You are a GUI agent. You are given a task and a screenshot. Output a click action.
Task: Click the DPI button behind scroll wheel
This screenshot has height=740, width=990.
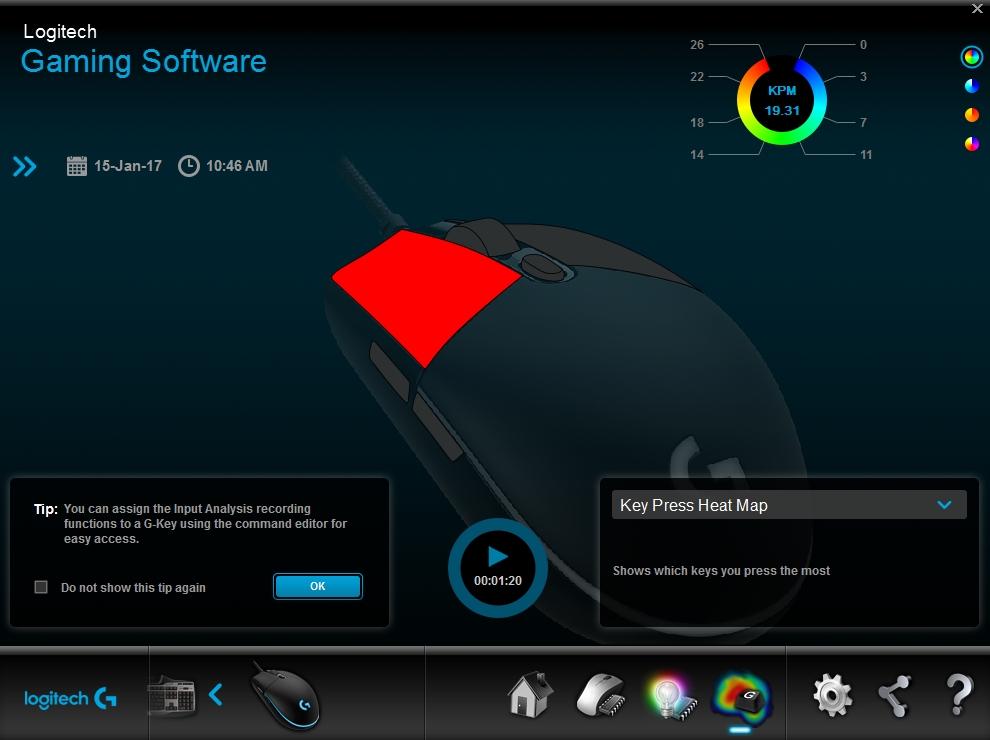[544, 267]
